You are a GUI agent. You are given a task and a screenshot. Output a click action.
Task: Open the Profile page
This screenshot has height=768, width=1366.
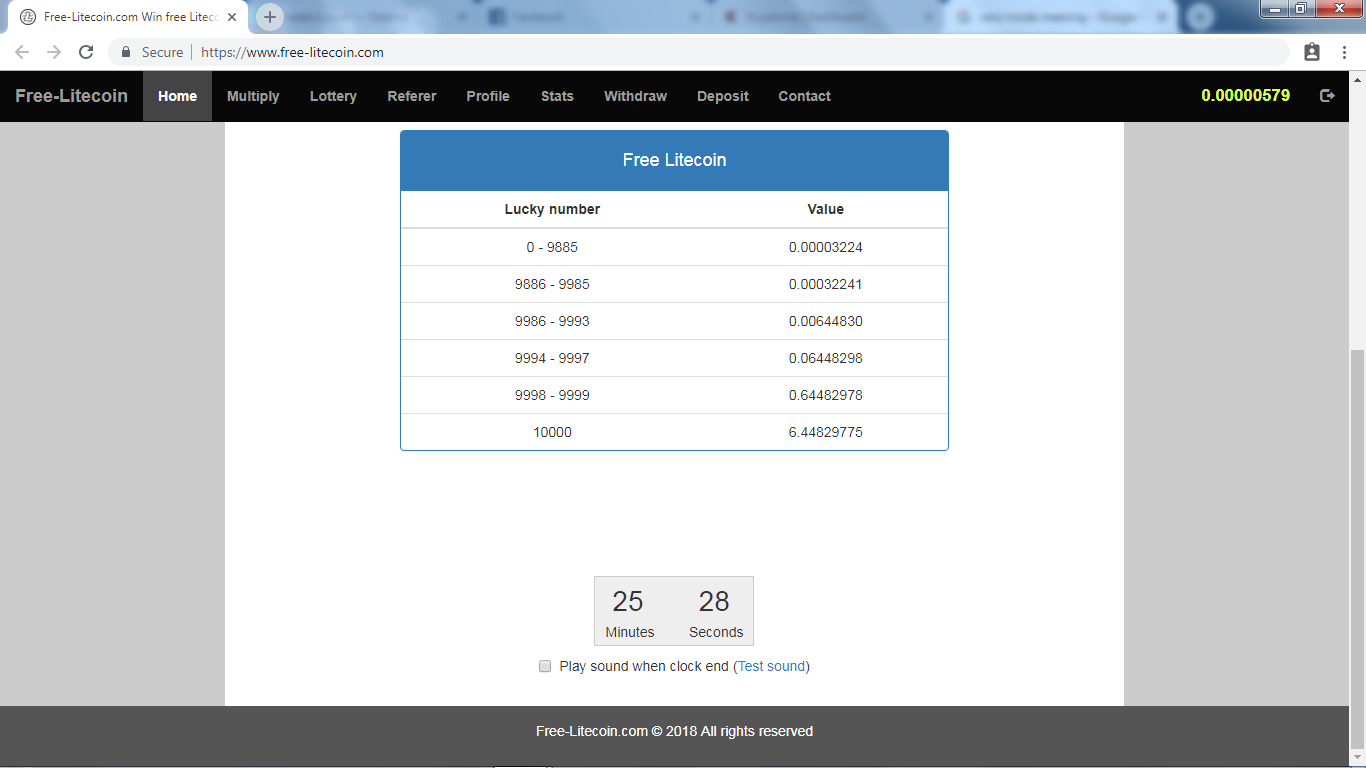click(x=488, y=96)
